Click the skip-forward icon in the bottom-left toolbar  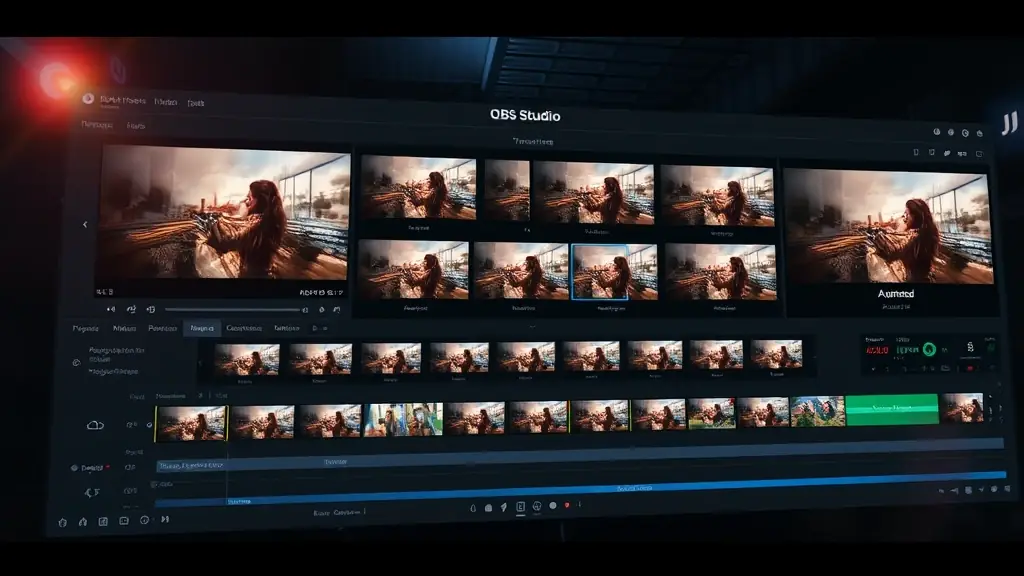click(165, 519)
